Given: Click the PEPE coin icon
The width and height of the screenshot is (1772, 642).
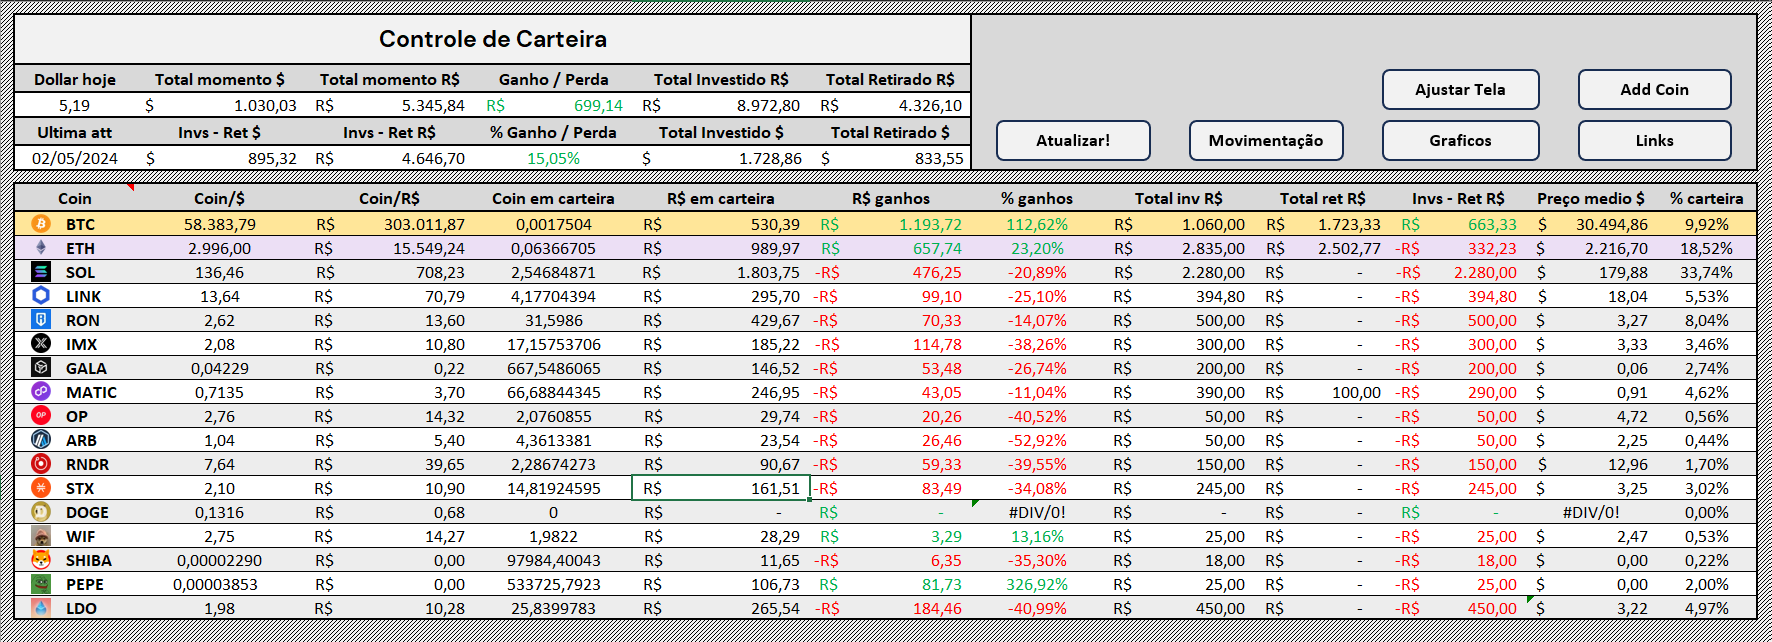Looking at the screenshot, I should pos(41,584).
